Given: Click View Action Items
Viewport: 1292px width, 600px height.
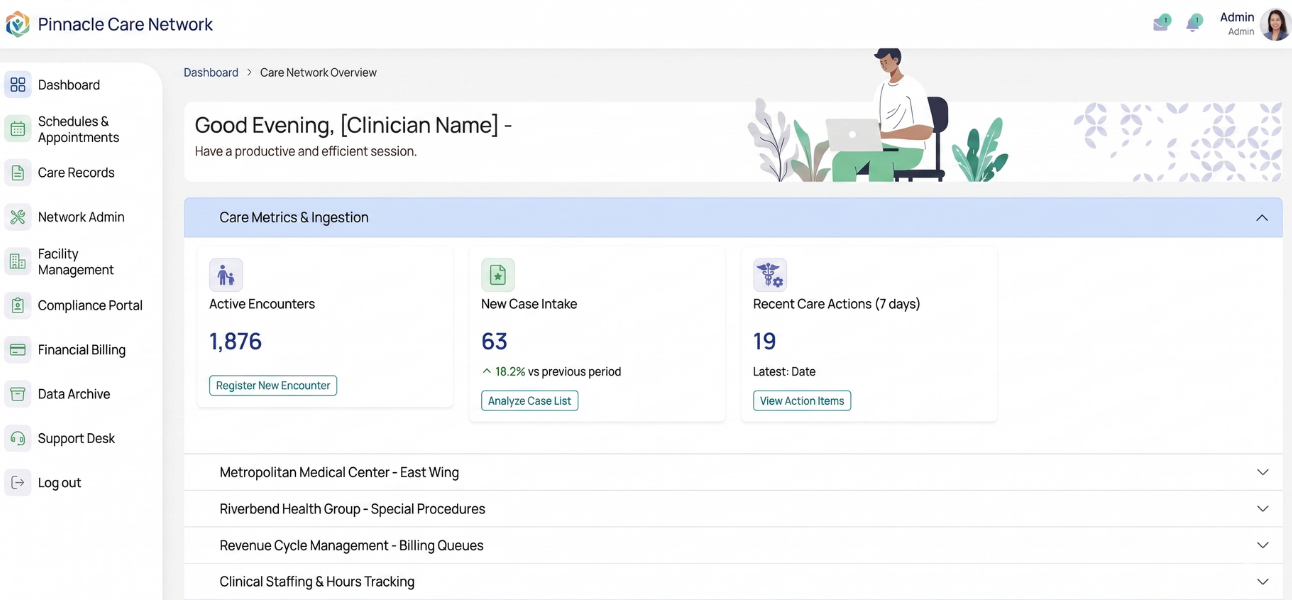Looking at the screenshot, I should (802, 400).
